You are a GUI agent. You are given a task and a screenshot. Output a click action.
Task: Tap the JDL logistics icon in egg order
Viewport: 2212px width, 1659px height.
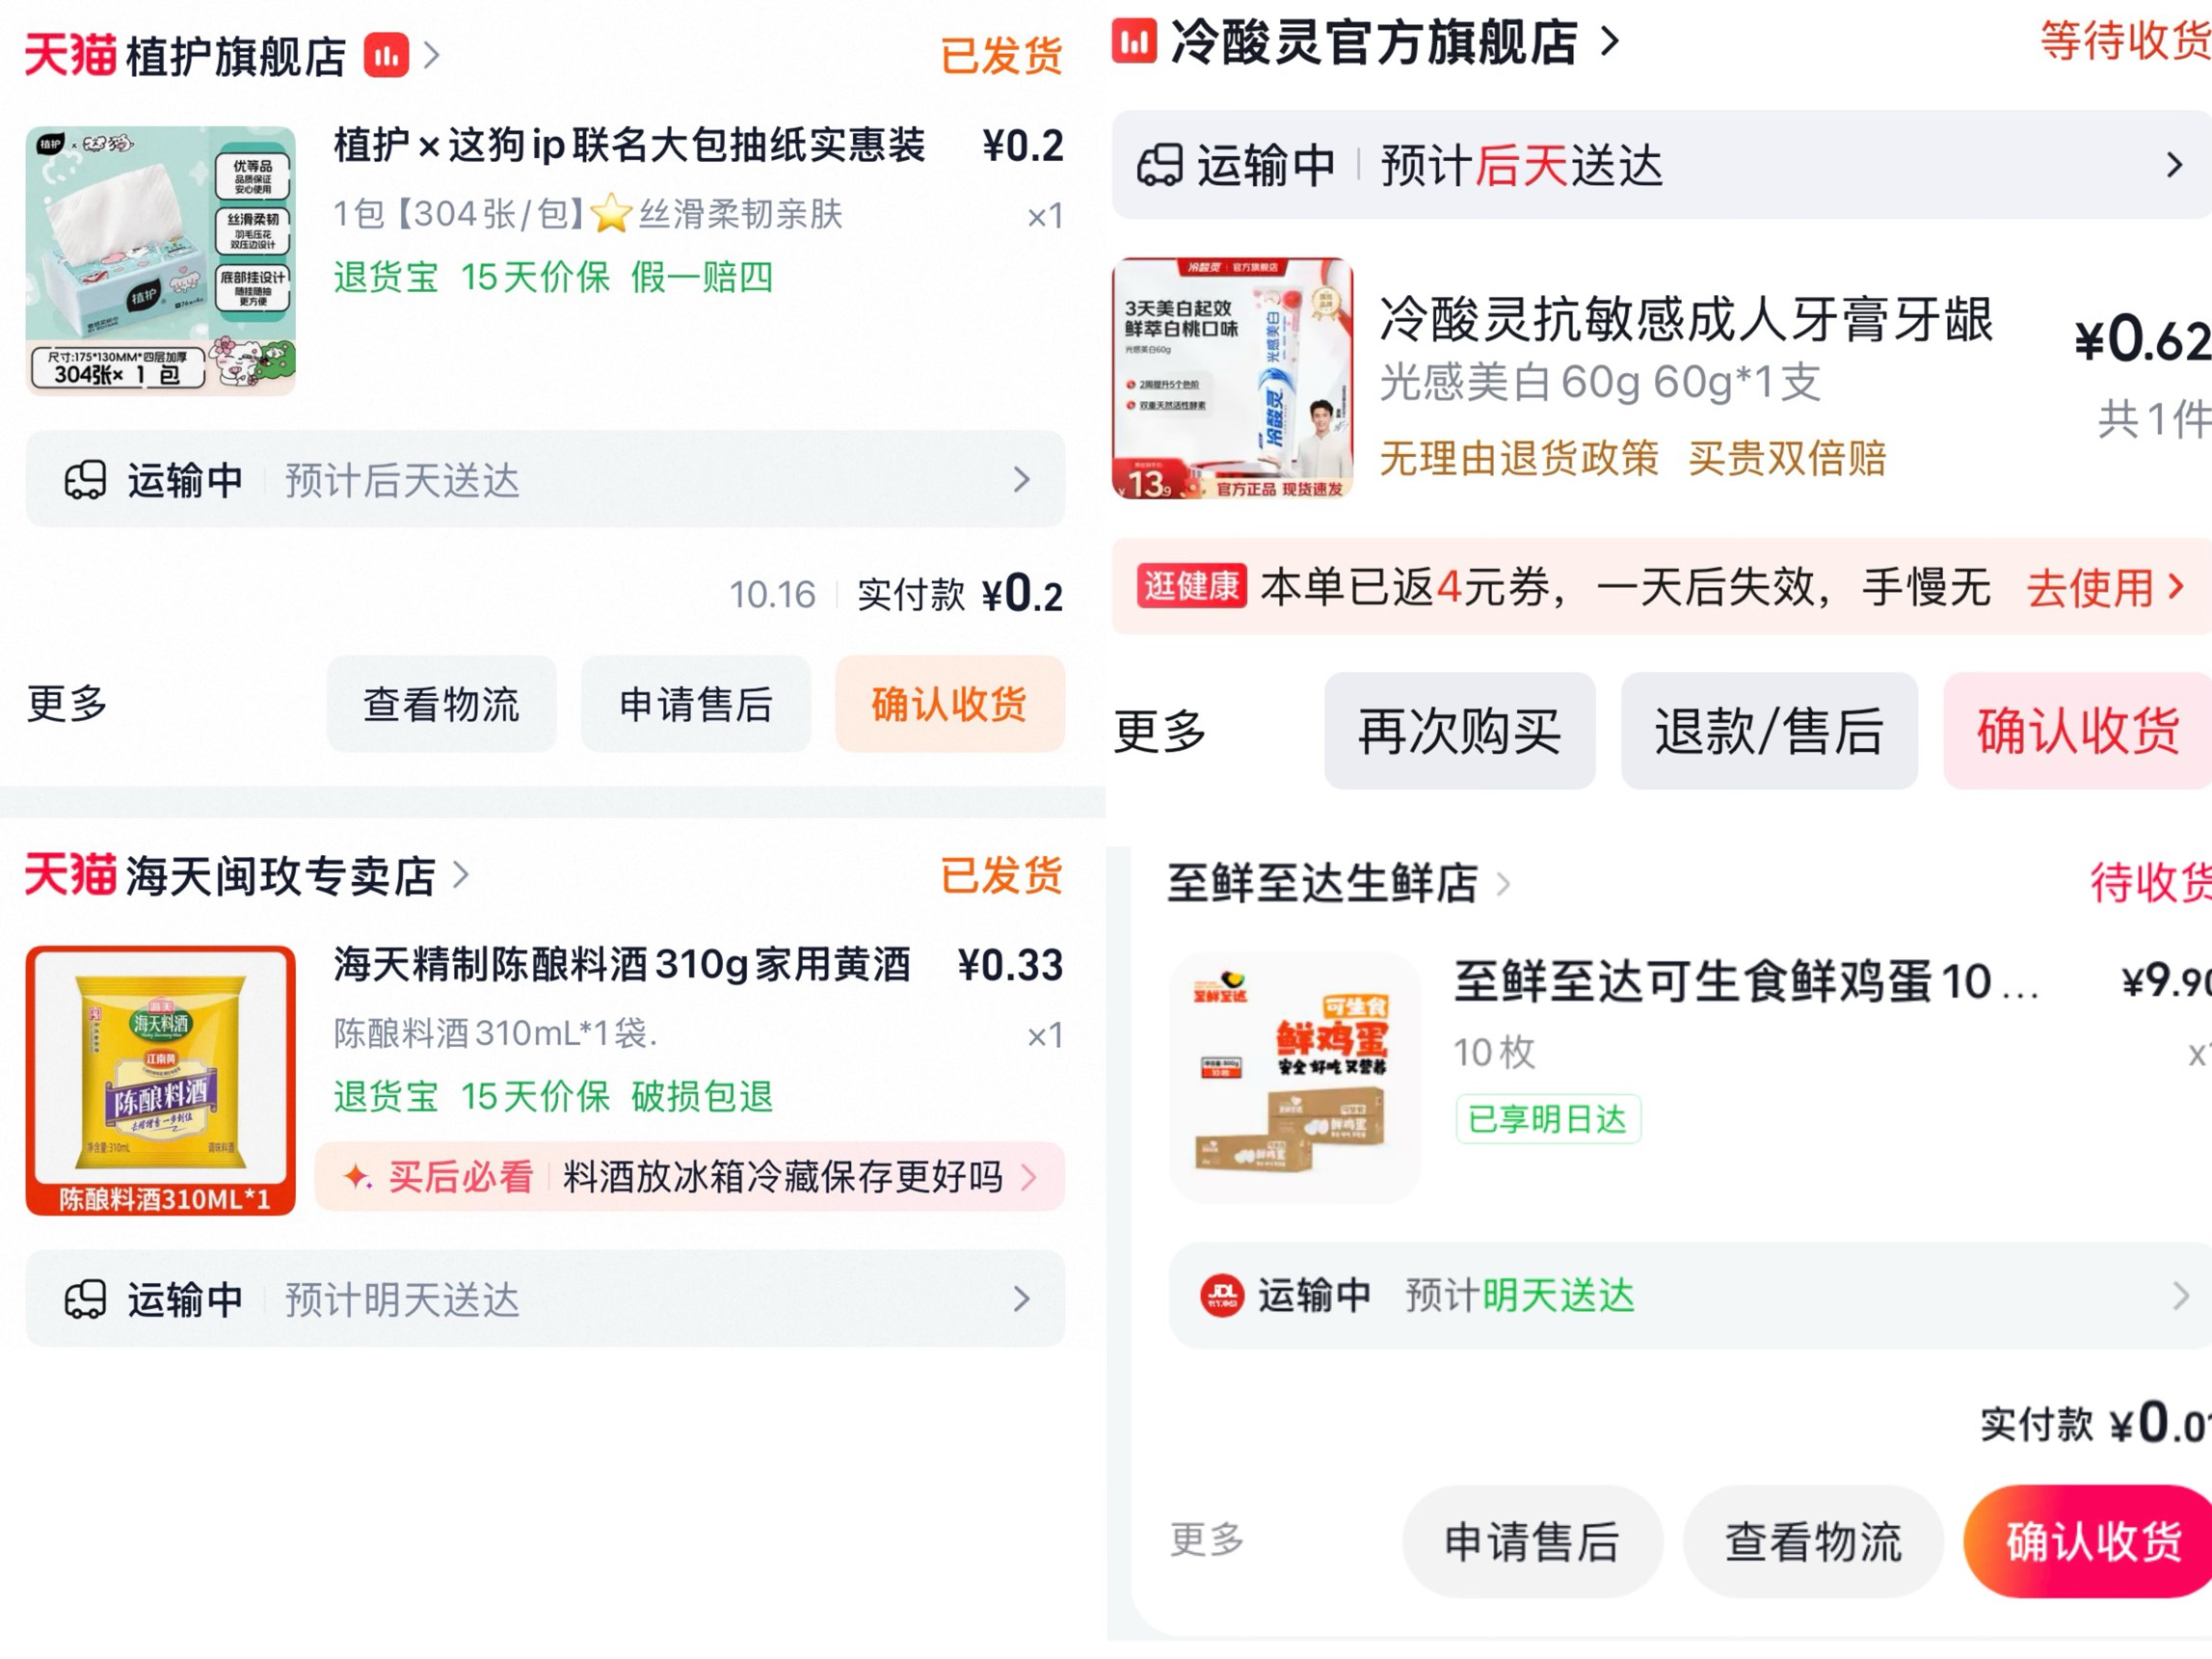click(x=1222, y=1296)
